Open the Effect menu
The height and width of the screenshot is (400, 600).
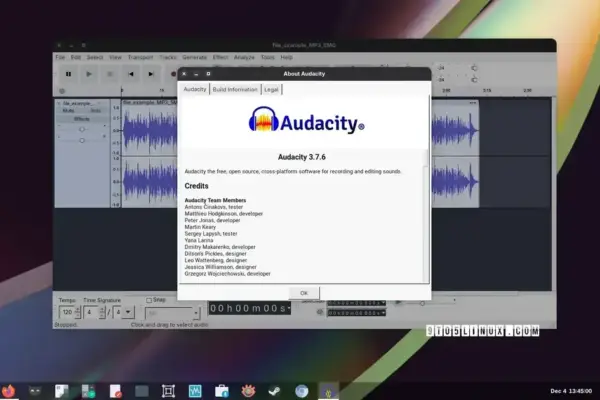tap(220, 57)
